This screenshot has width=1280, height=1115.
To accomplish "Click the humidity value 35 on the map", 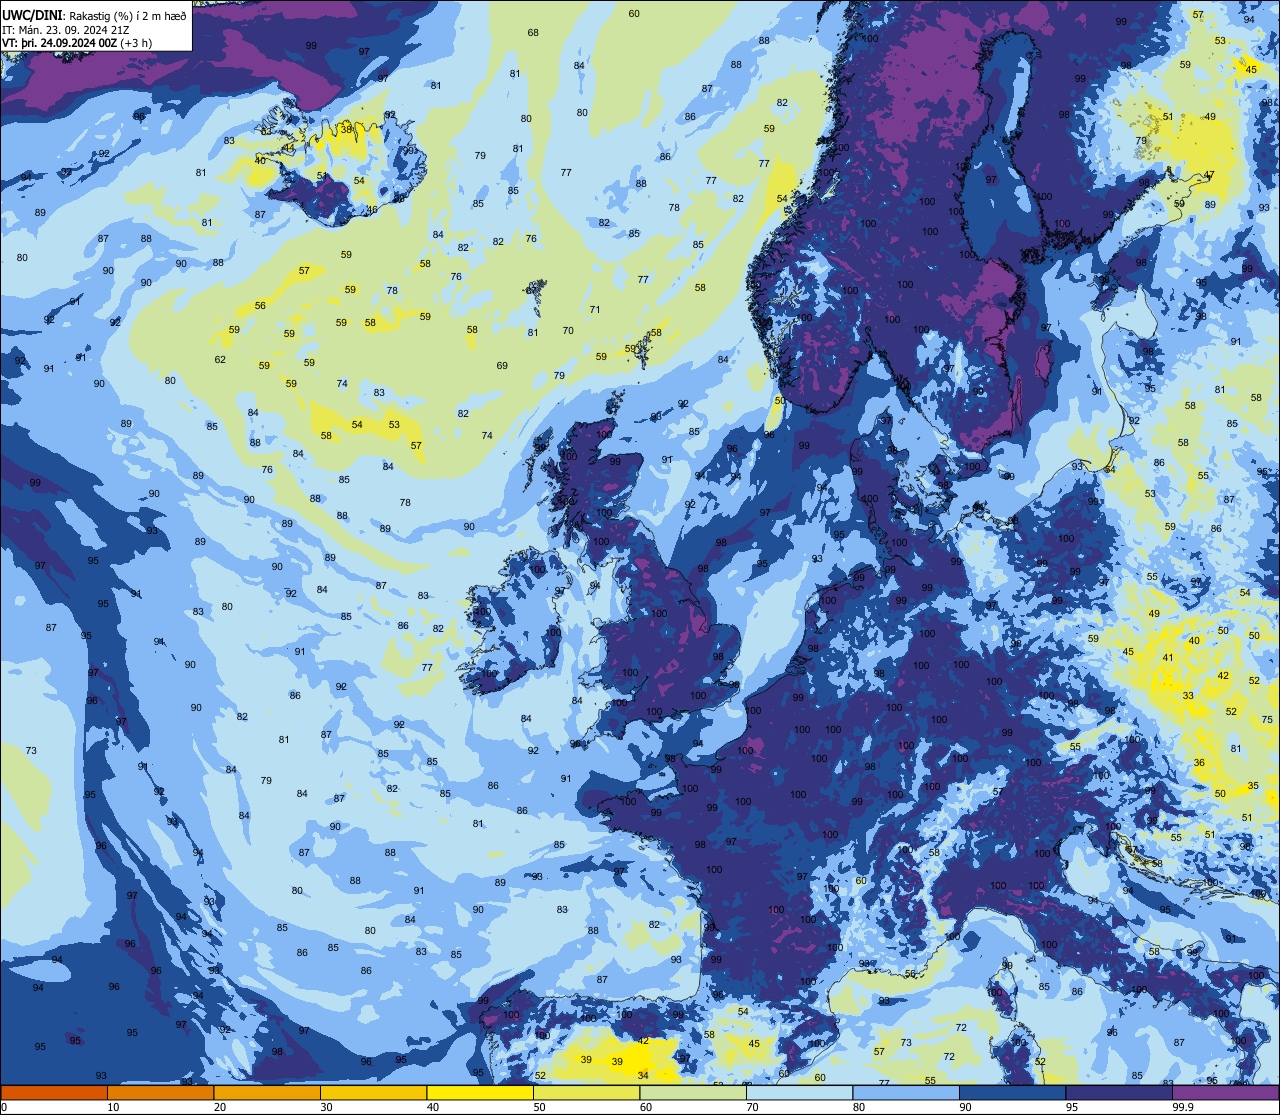I will click(x=1253, y=786).
